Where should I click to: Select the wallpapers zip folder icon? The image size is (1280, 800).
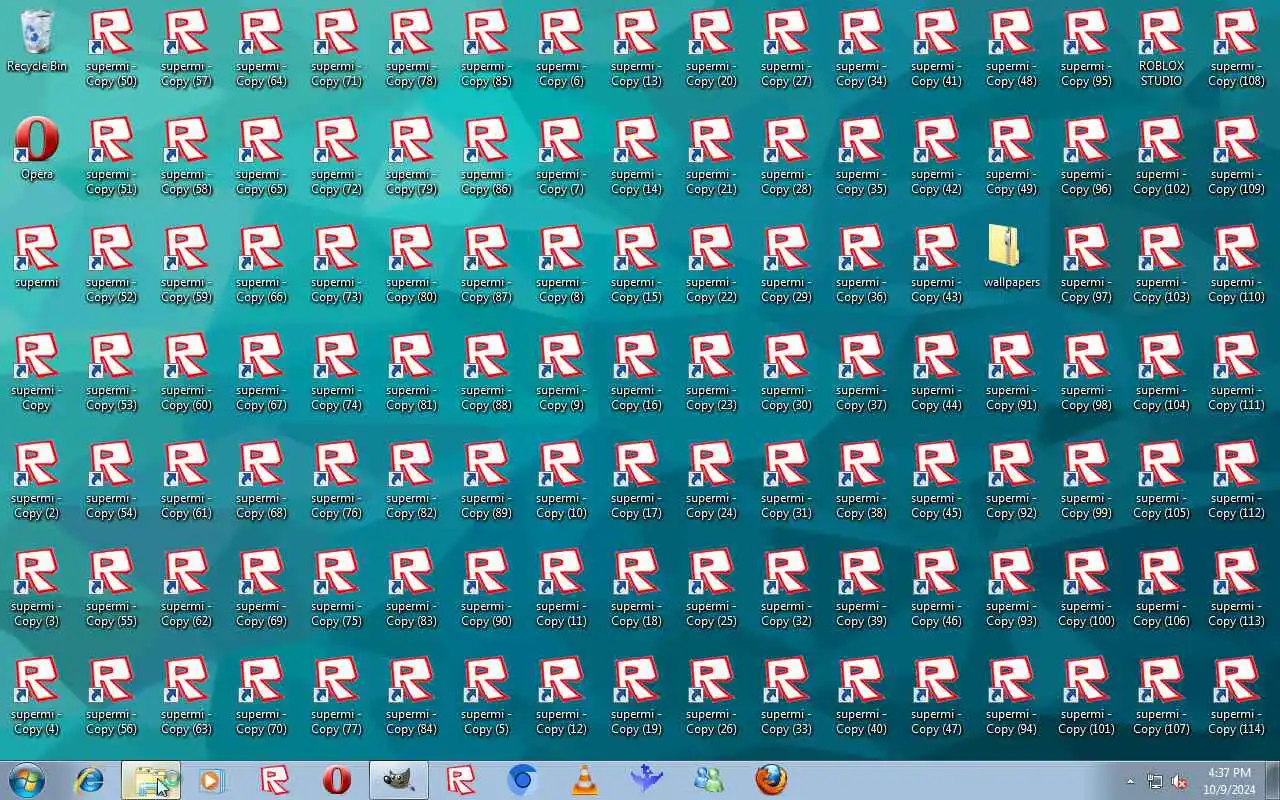click(1012, 256)
